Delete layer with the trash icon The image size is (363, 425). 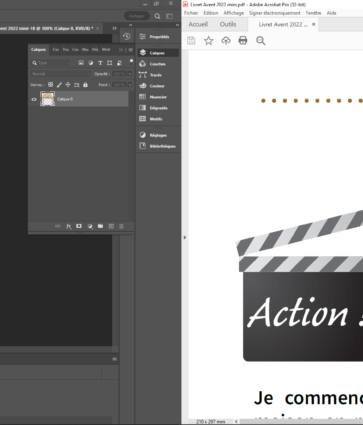(121, 226)
